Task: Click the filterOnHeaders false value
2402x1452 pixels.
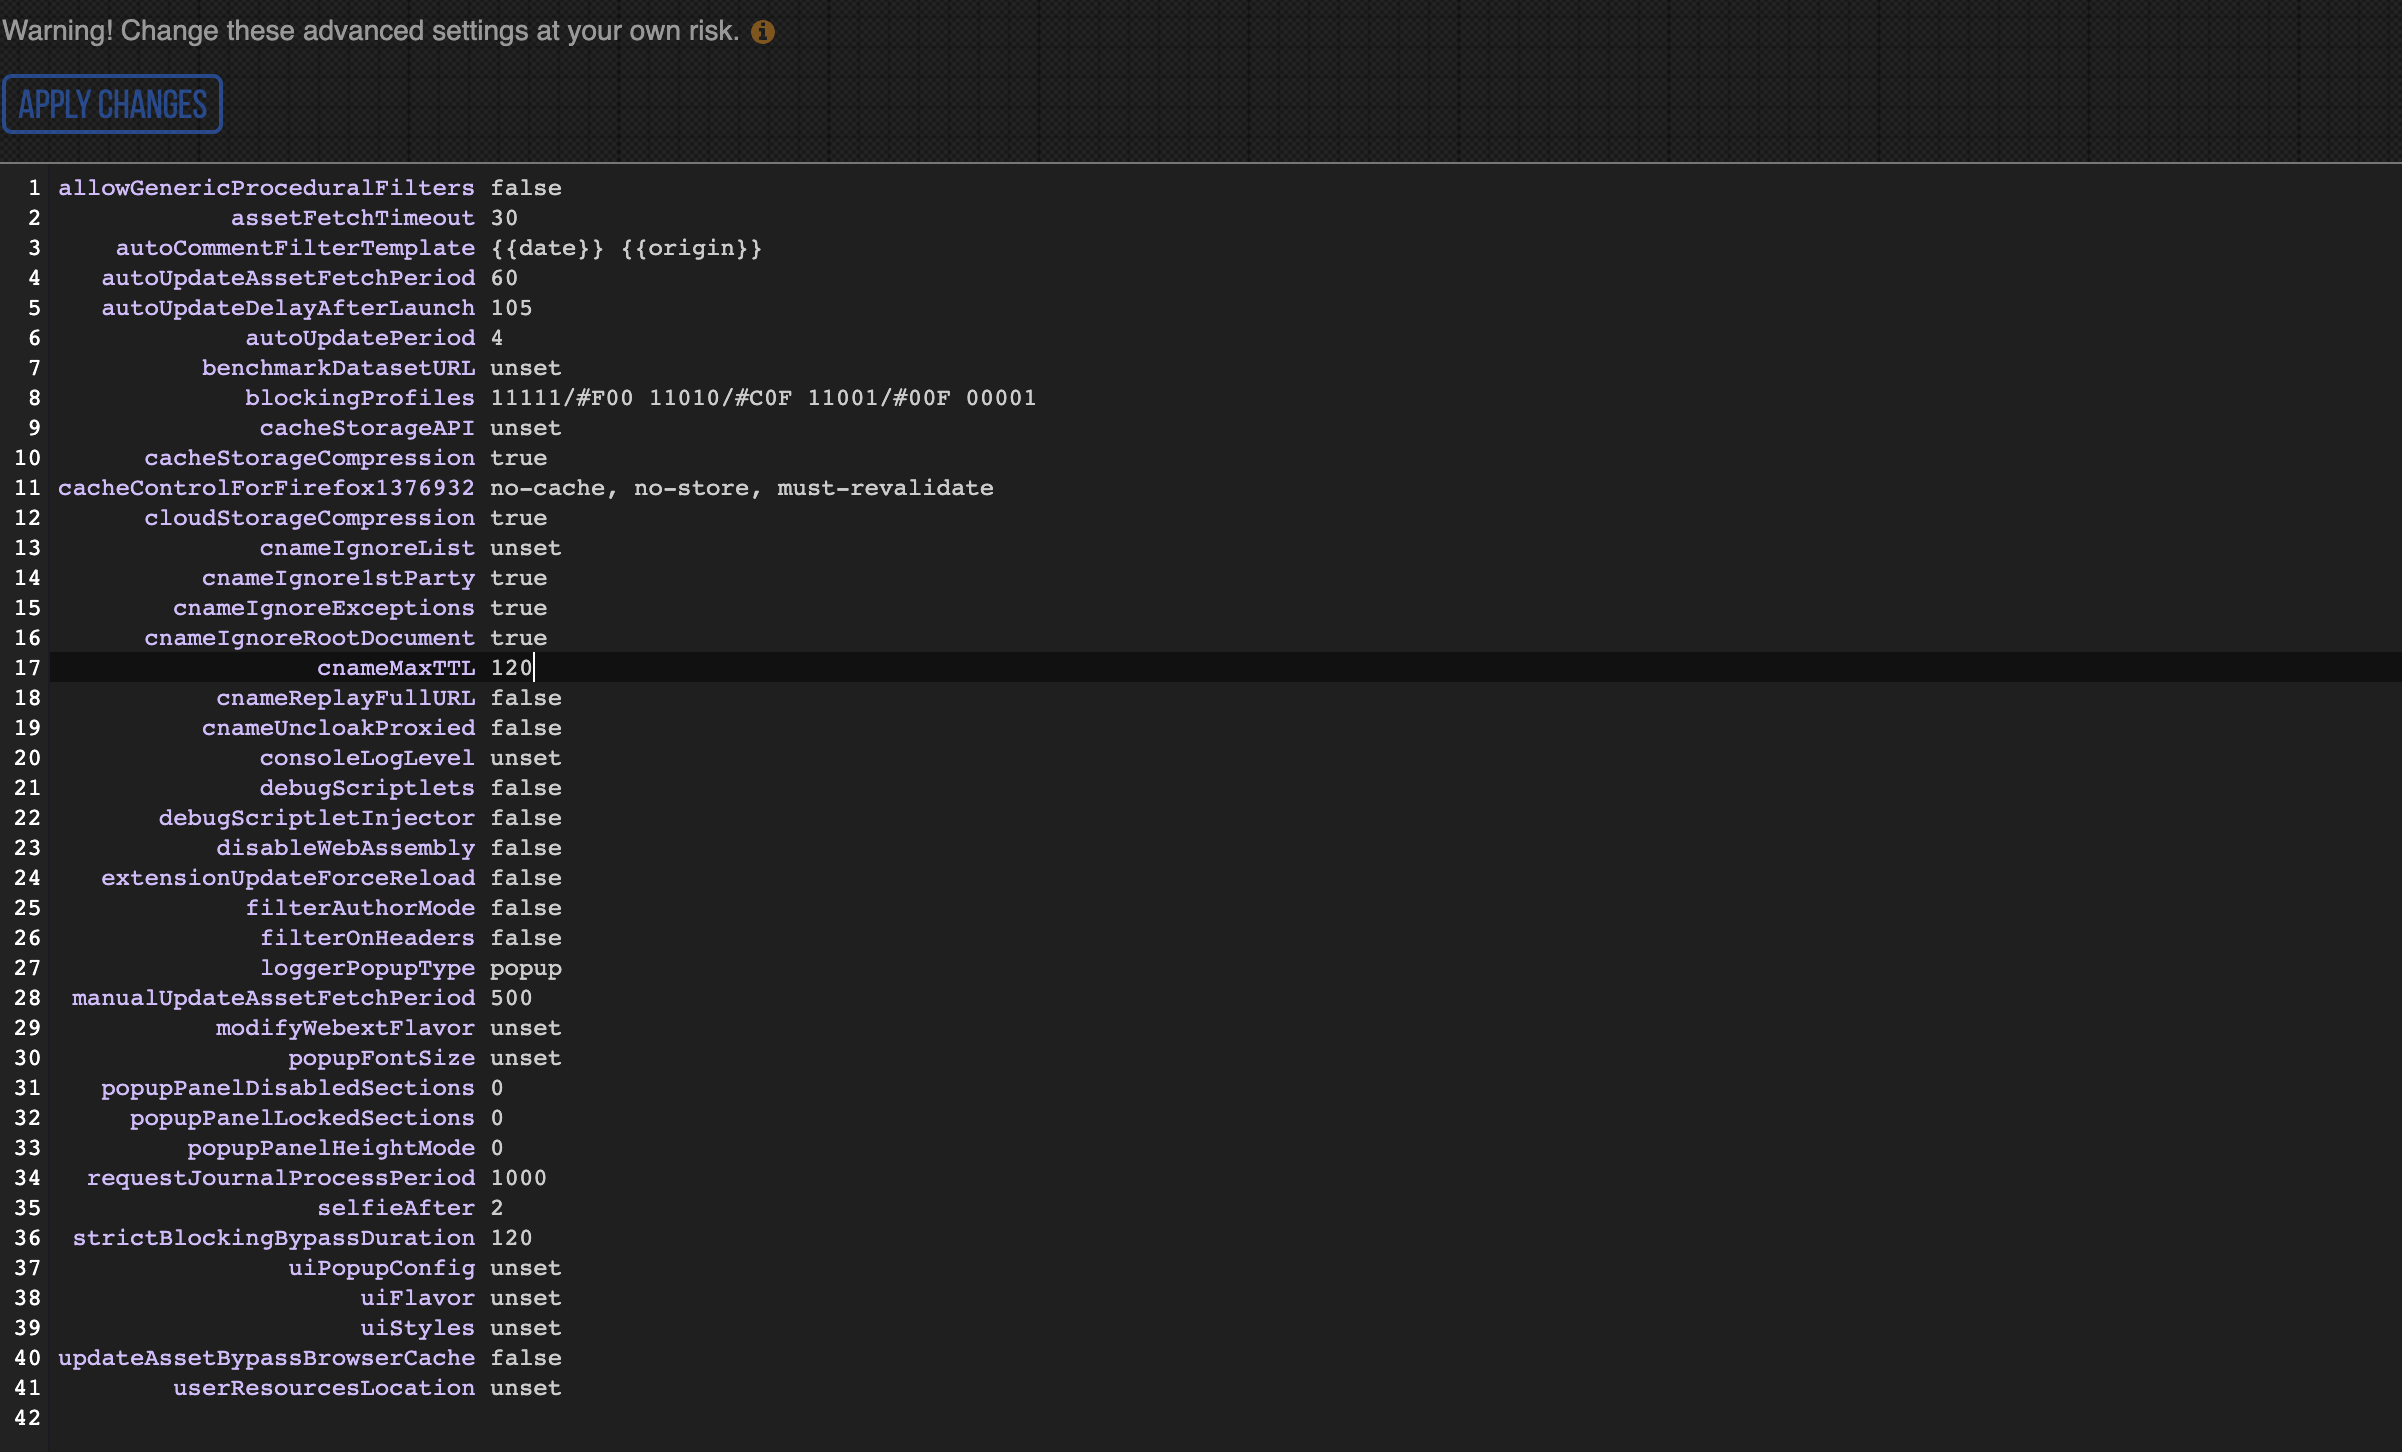Action: click(525, 938)
